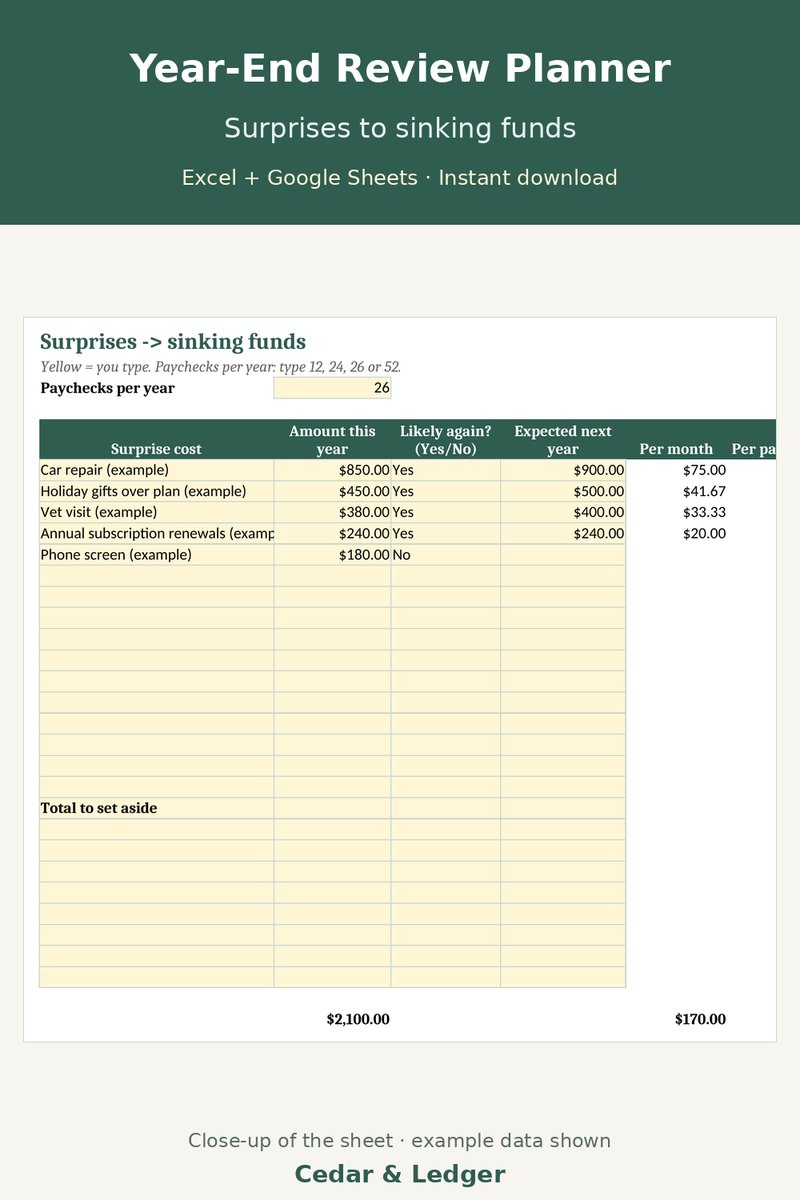Click the 'Cedar & Ledger' brand name

pyautogui.click(x=400, y=1174)
